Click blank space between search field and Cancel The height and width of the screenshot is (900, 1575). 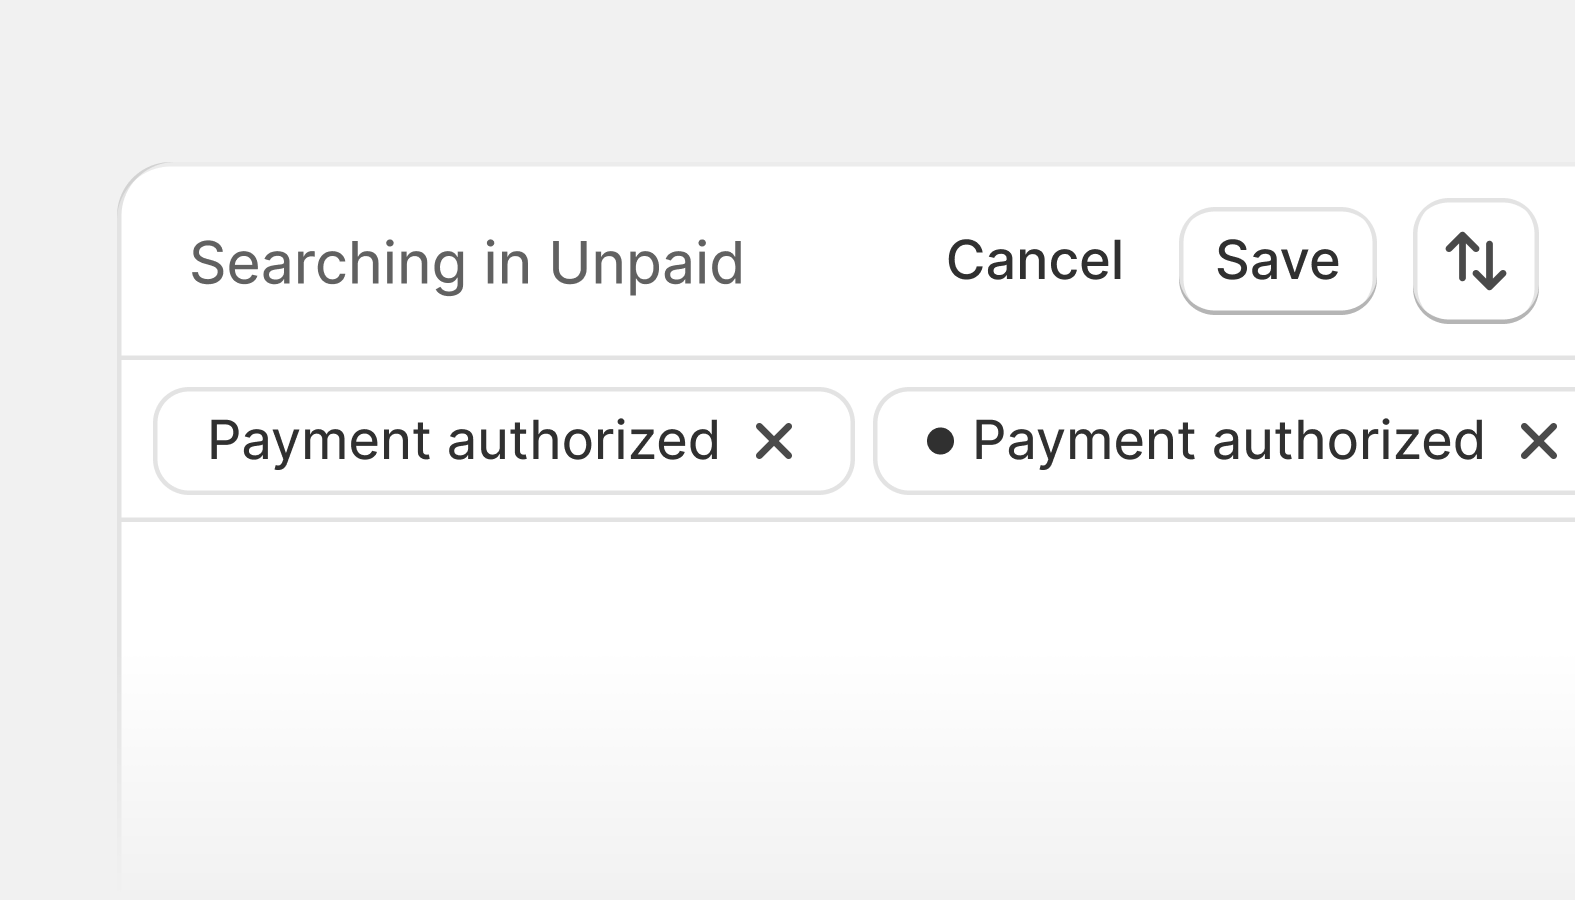(845, 262)
